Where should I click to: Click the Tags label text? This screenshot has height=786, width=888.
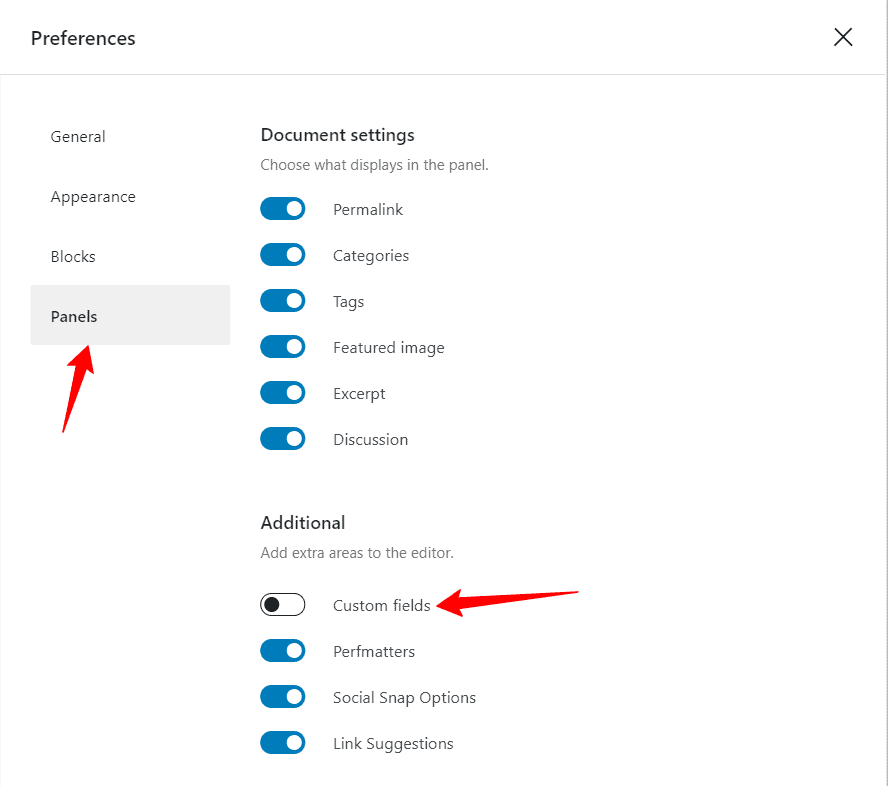(x=348, y=302)
